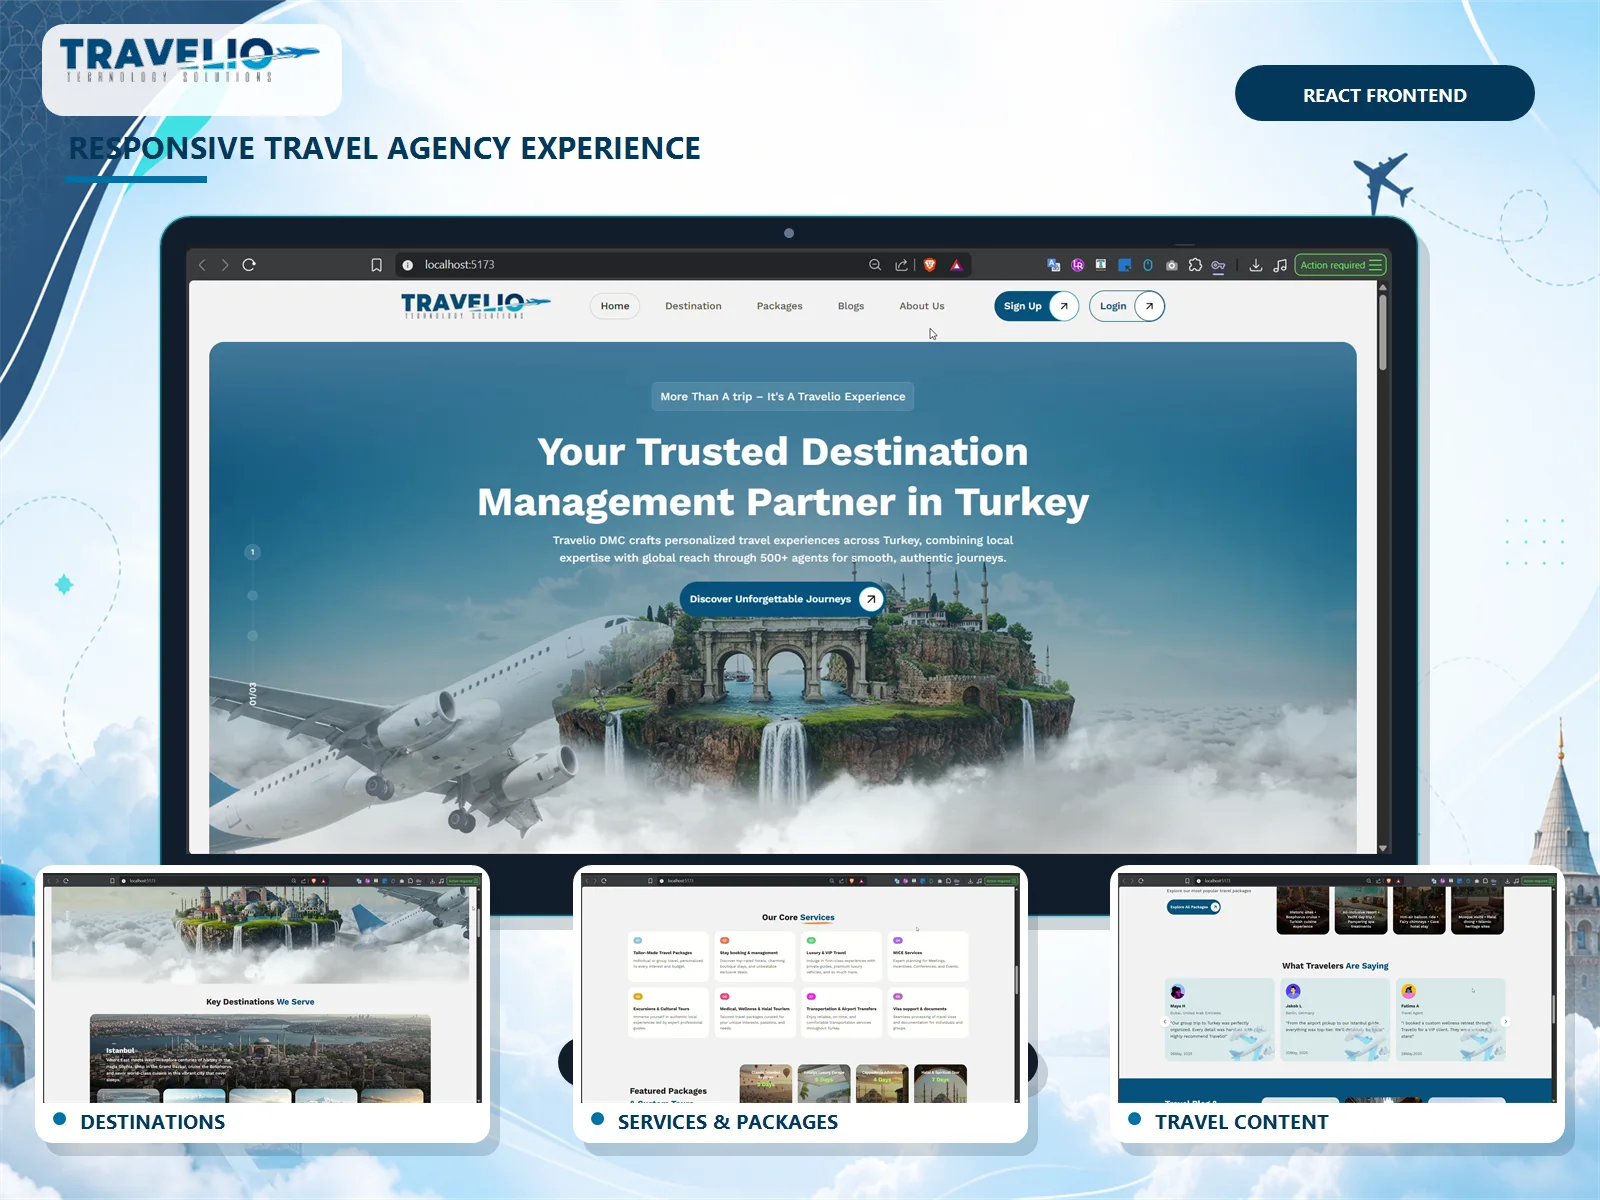Click 'Featured Packages' heading in preview
1600x1200 pixels.
pyautogui.click(x=668, y=1091)
